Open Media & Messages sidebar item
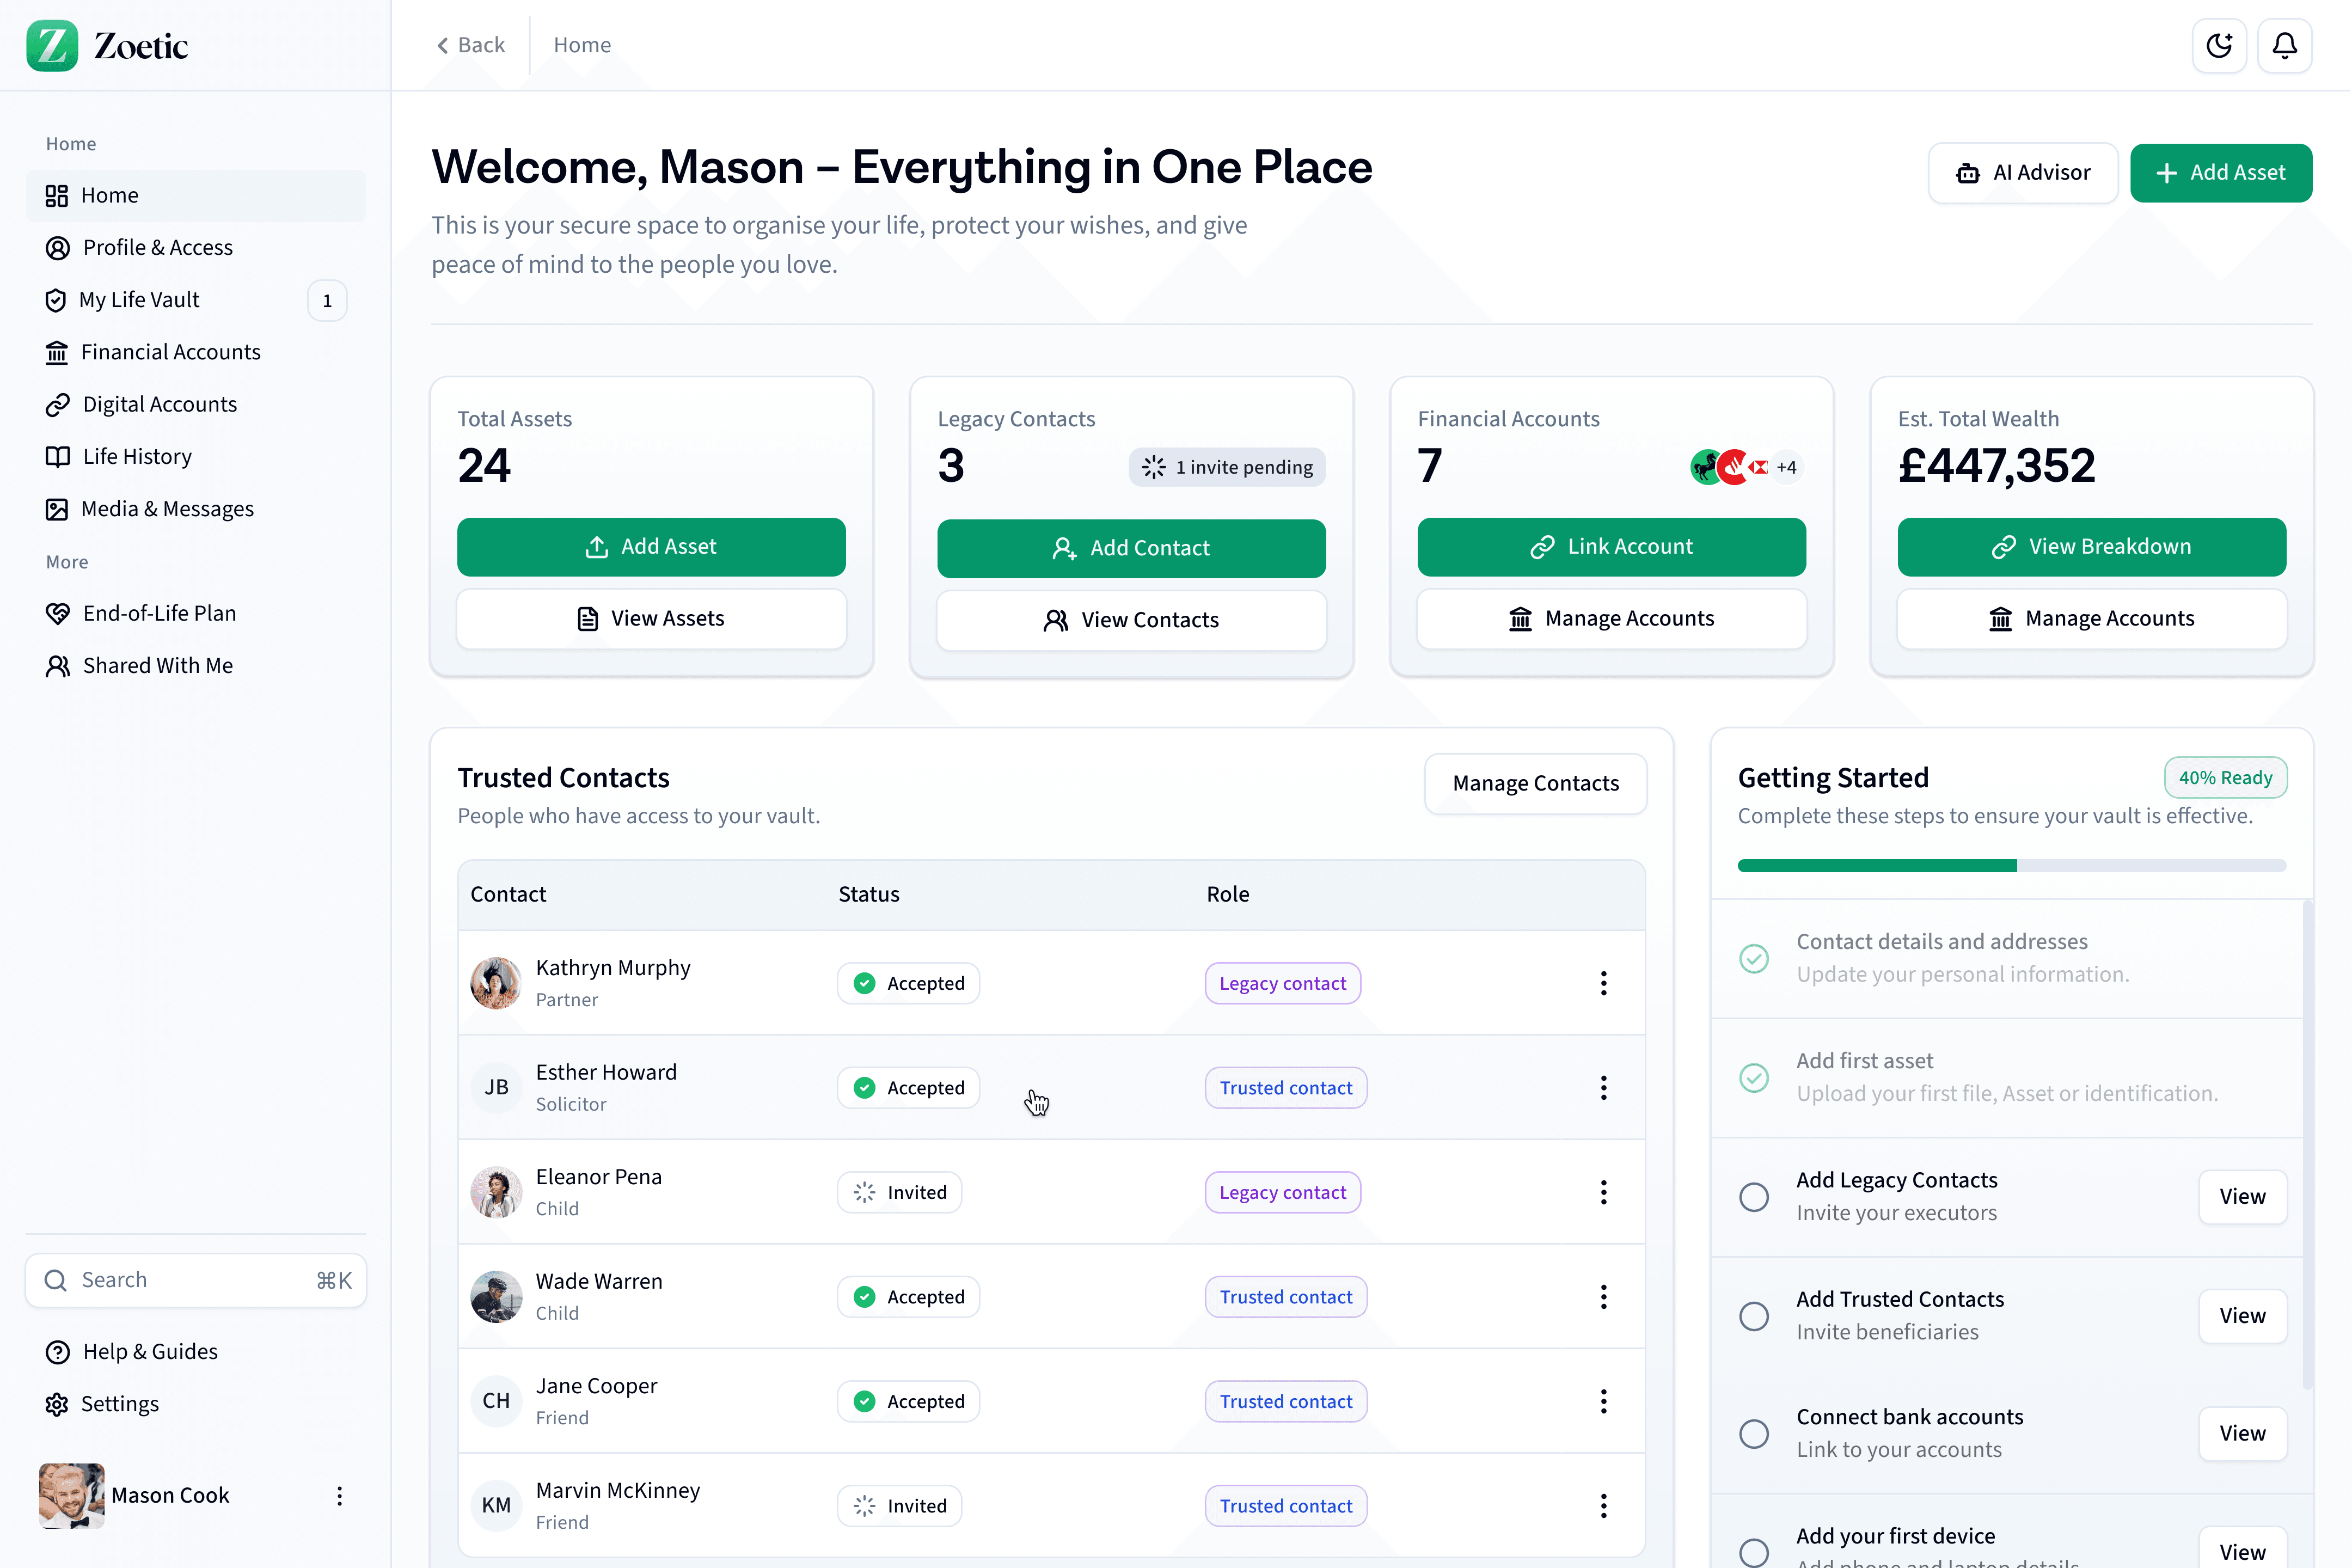The height and width of the screenshot is (1568, 2352). [167, 509]
